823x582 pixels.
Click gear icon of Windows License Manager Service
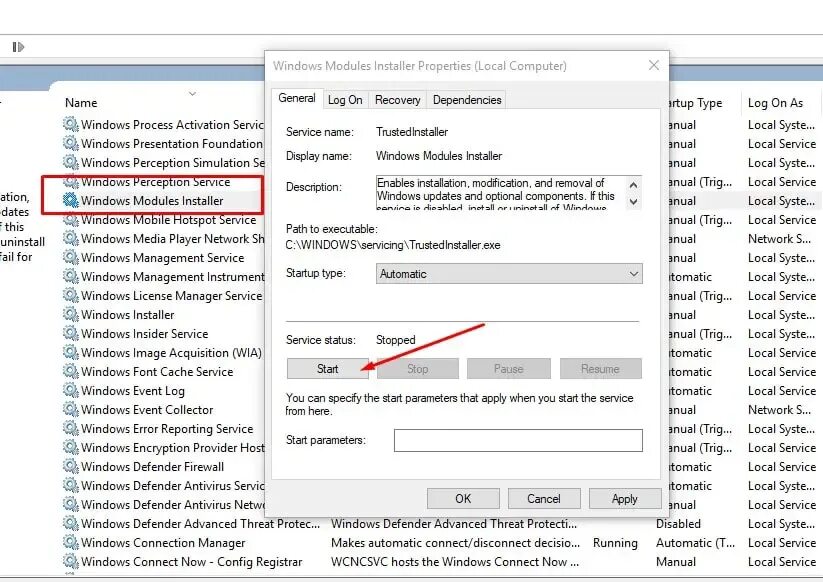click(x=70, y=295)
